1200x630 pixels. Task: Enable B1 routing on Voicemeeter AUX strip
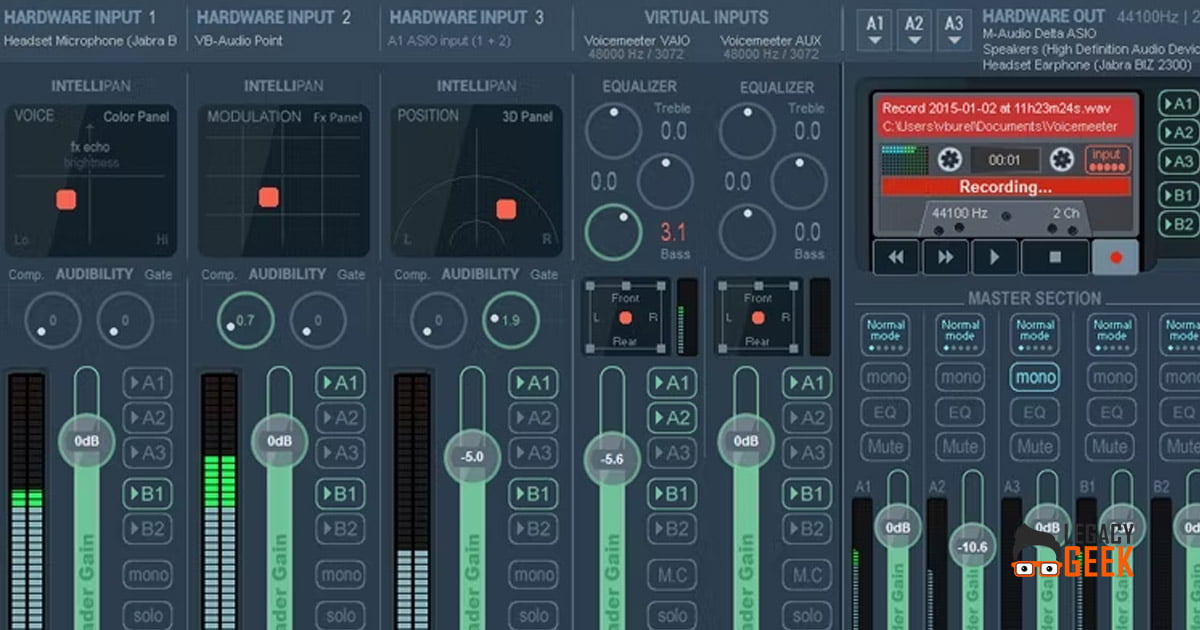(x=806, y=493)
